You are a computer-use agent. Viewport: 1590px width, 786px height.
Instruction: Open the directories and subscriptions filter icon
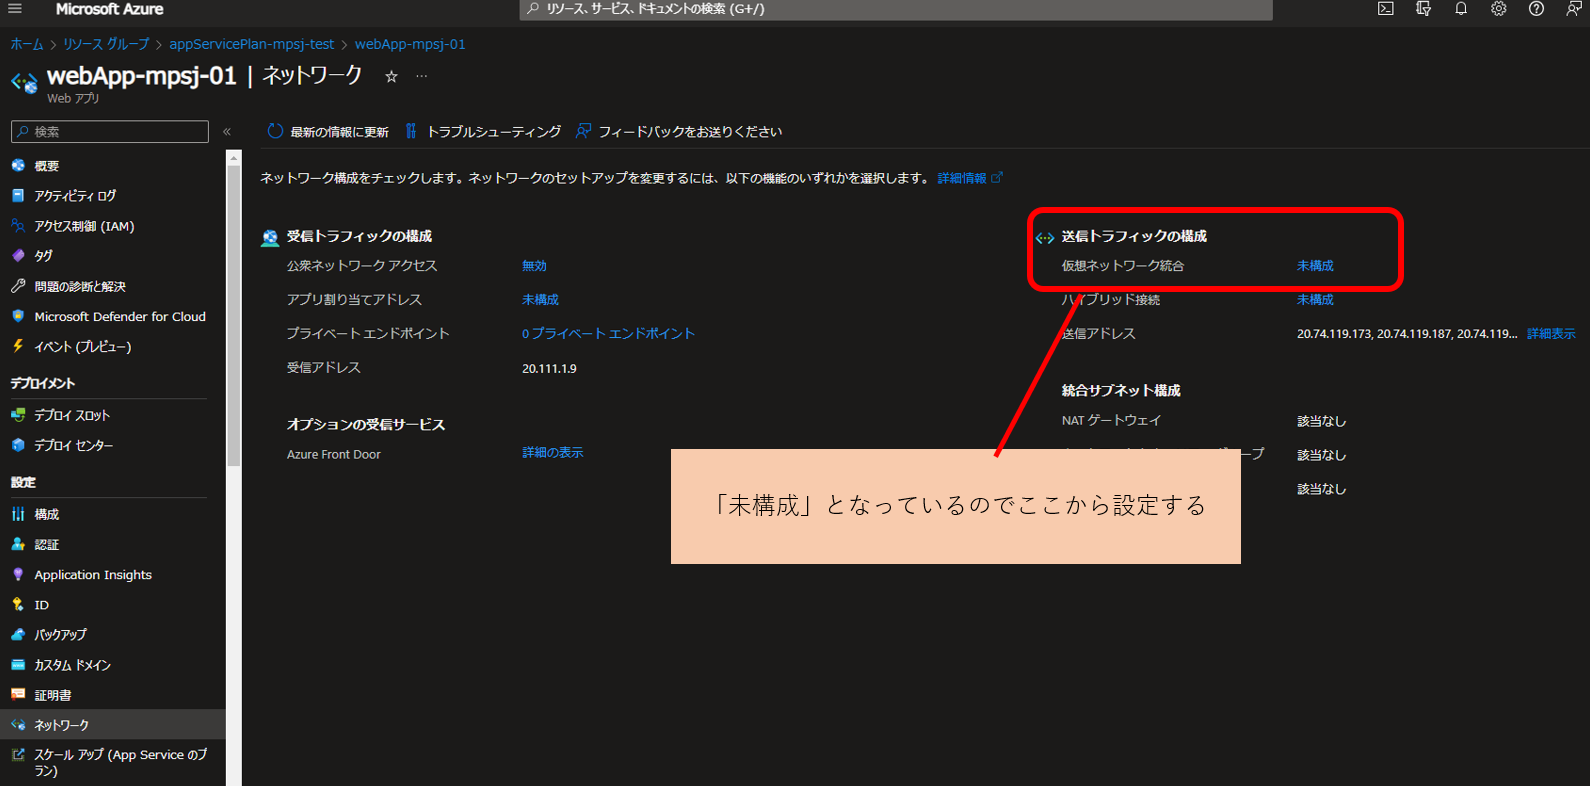(1424, 9)
